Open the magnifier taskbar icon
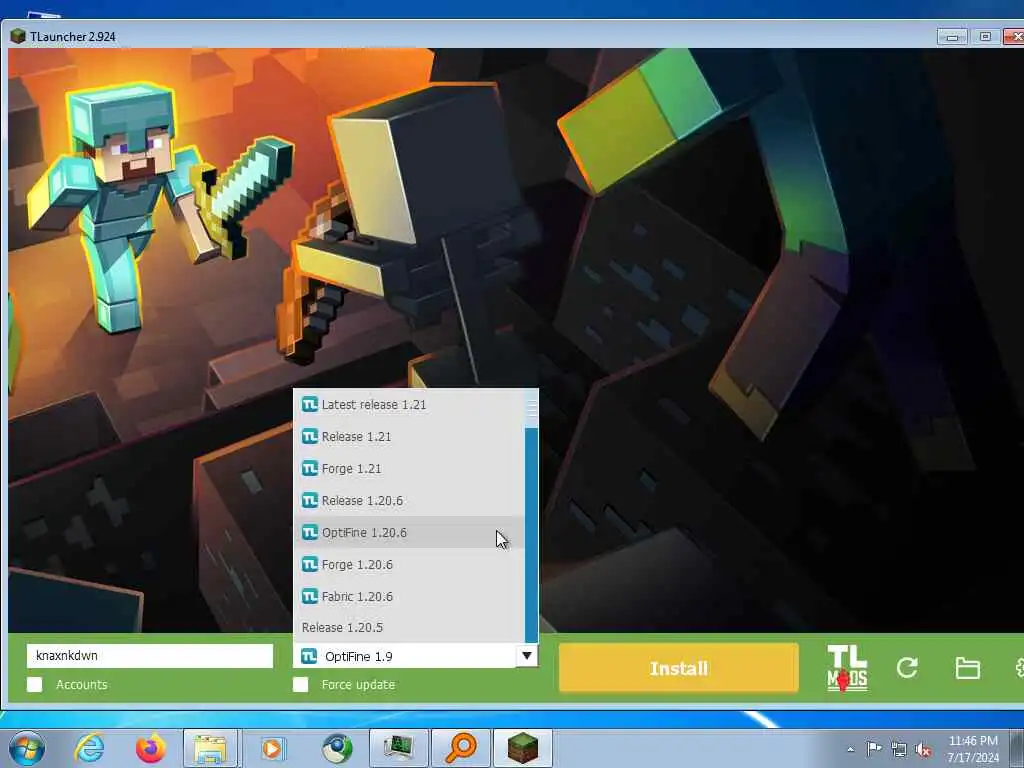The image size is (1024, 768). point(460,748)
